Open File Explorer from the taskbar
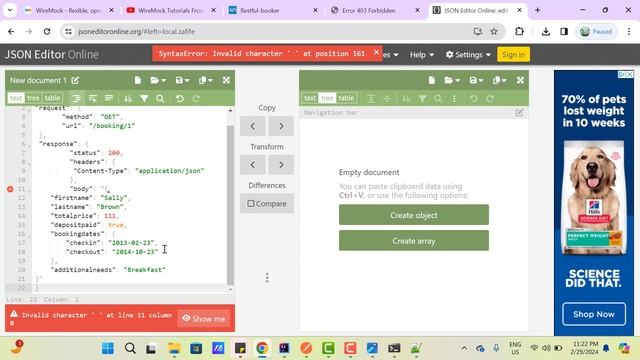 click(x=174, y=348)
